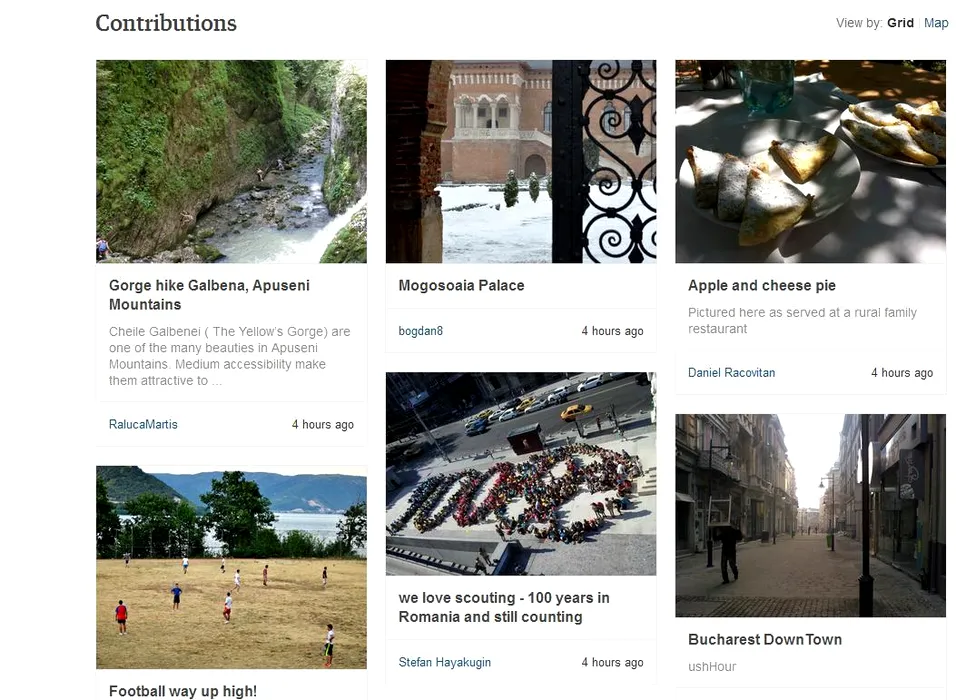View the football field photo
The image size is (956, 700).
coord(231,567)
